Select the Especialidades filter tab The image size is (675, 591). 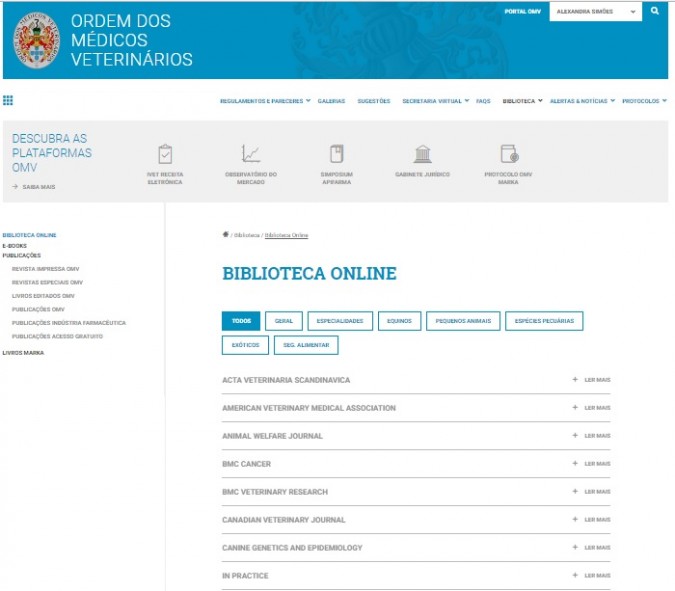pos(340,321)
